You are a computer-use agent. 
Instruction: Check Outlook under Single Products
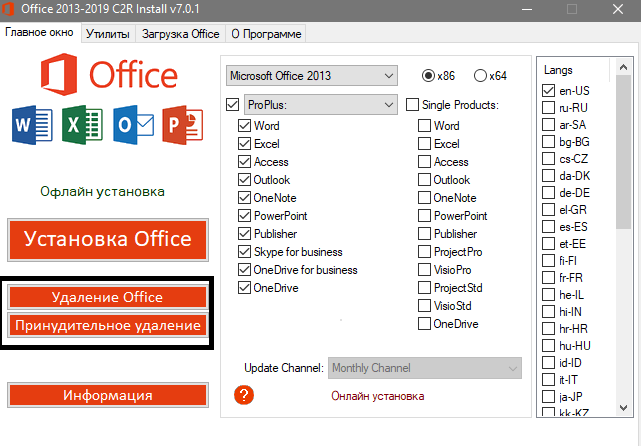[x=424, y=179]
